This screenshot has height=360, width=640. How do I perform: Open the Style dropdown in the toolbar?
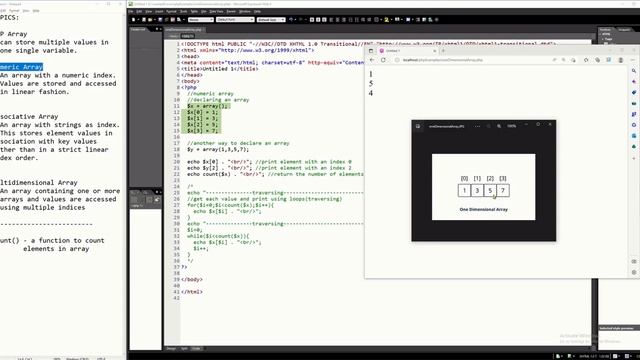pyautogui.click(x=201, y=20)
